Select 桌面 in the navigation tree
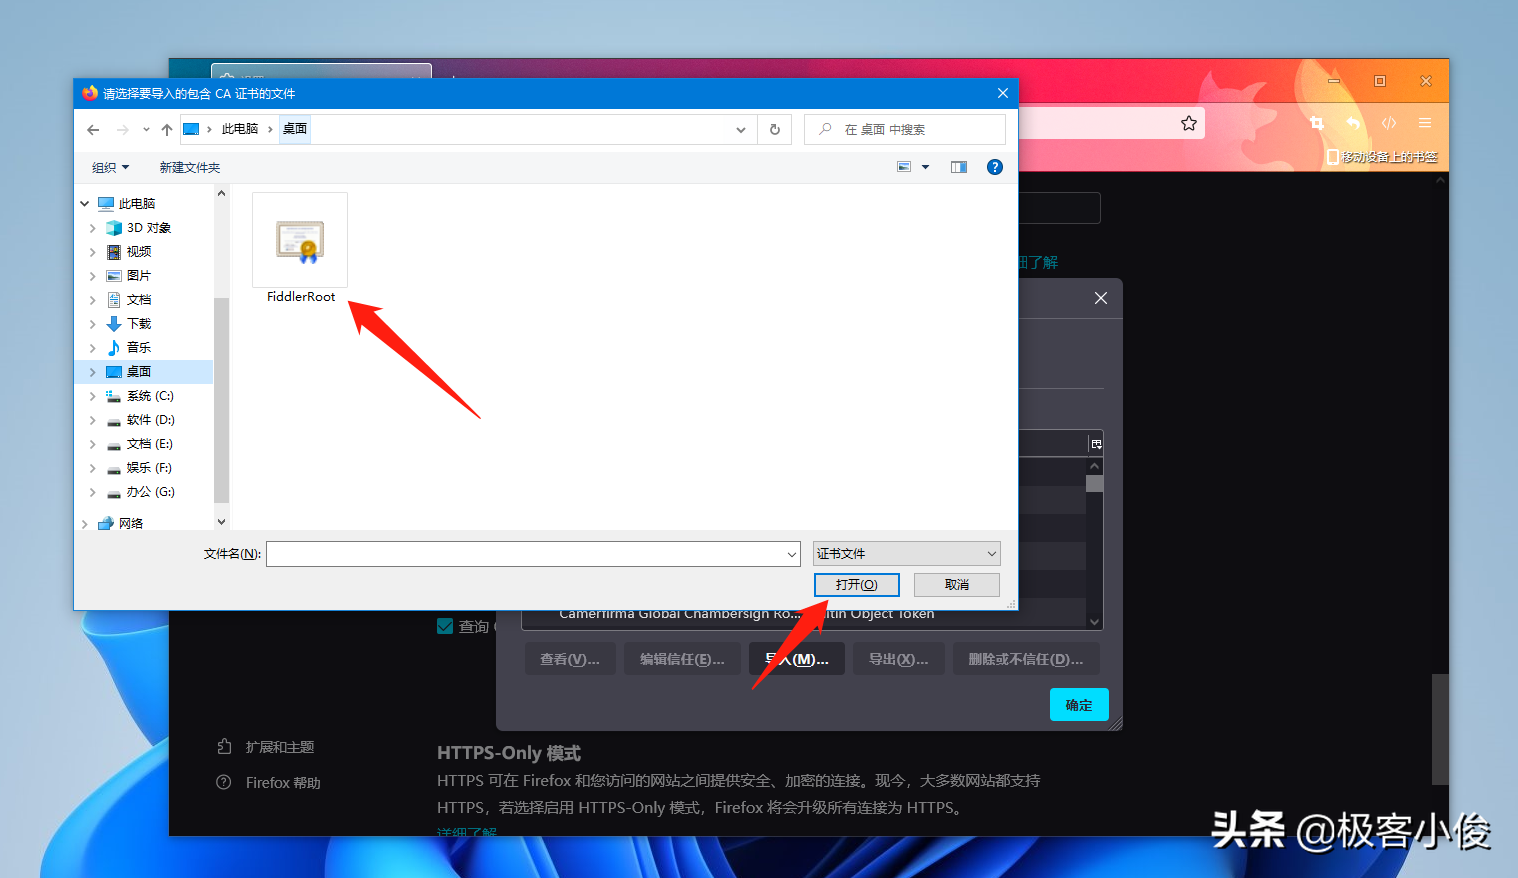Viewport: 1518px width, 878px height. tap(139, 372)
